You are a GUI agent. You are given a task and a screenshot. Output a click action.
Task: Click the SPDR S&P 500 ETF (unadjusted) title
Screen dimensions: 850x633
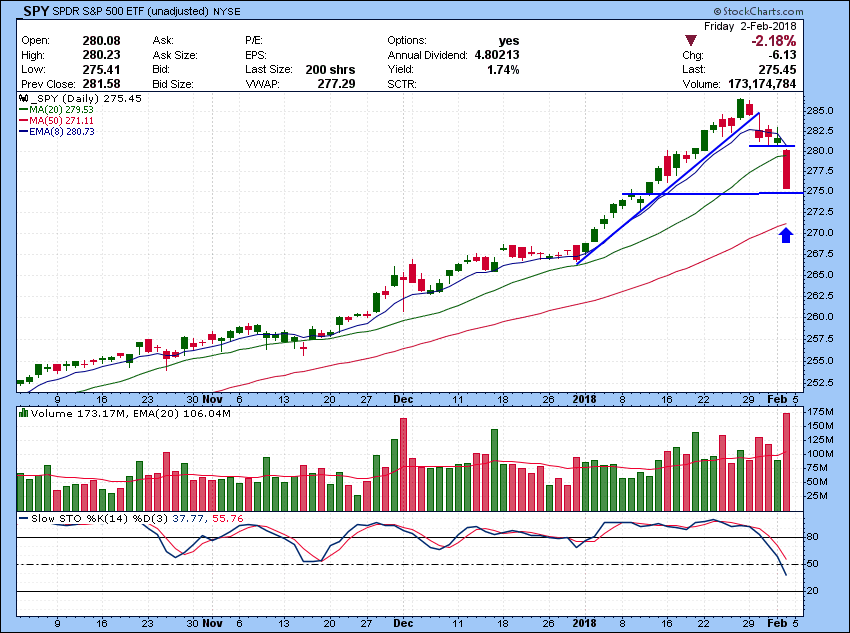pos(131,11)
